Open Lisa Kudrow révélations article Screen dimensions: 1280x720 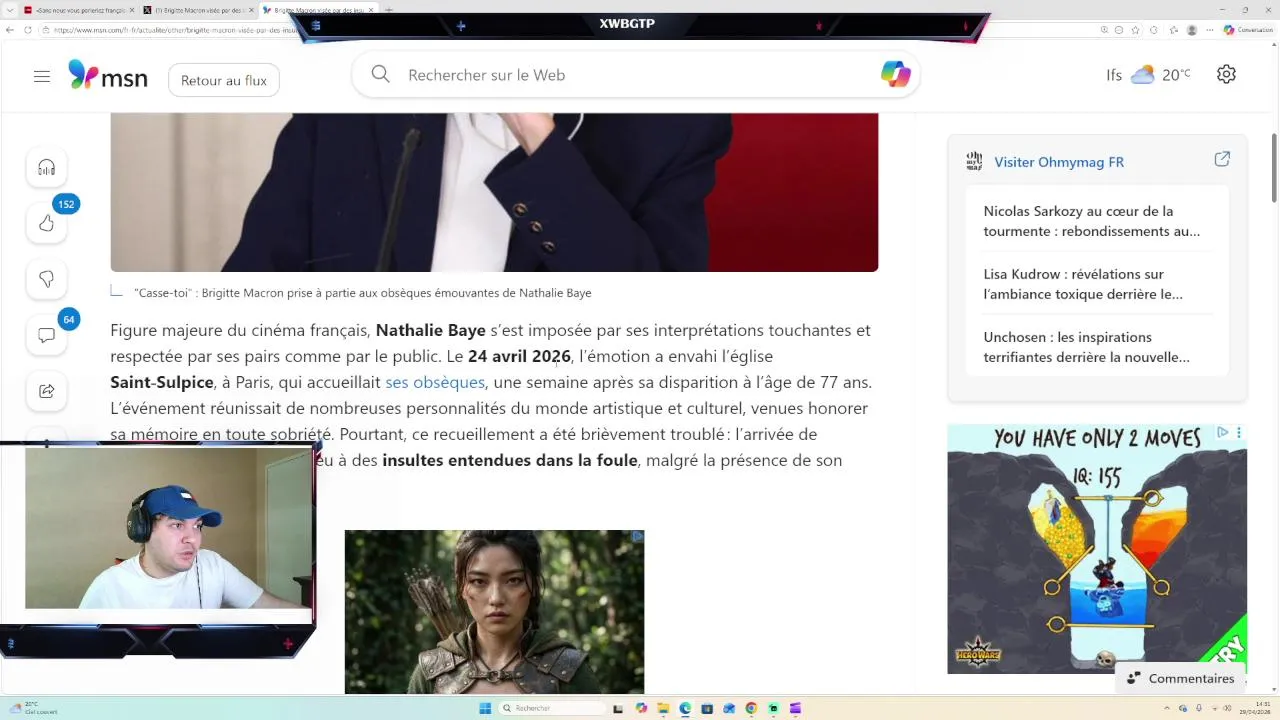point(1083,284)
